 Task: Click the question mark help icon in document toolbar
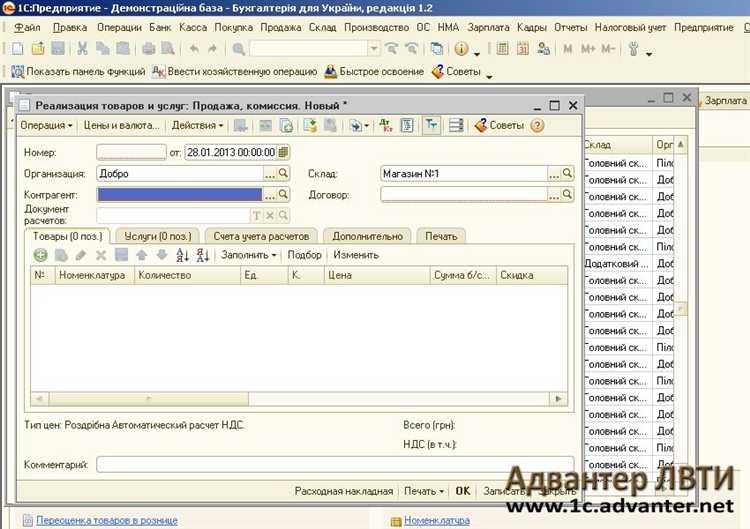coord(538,125)
